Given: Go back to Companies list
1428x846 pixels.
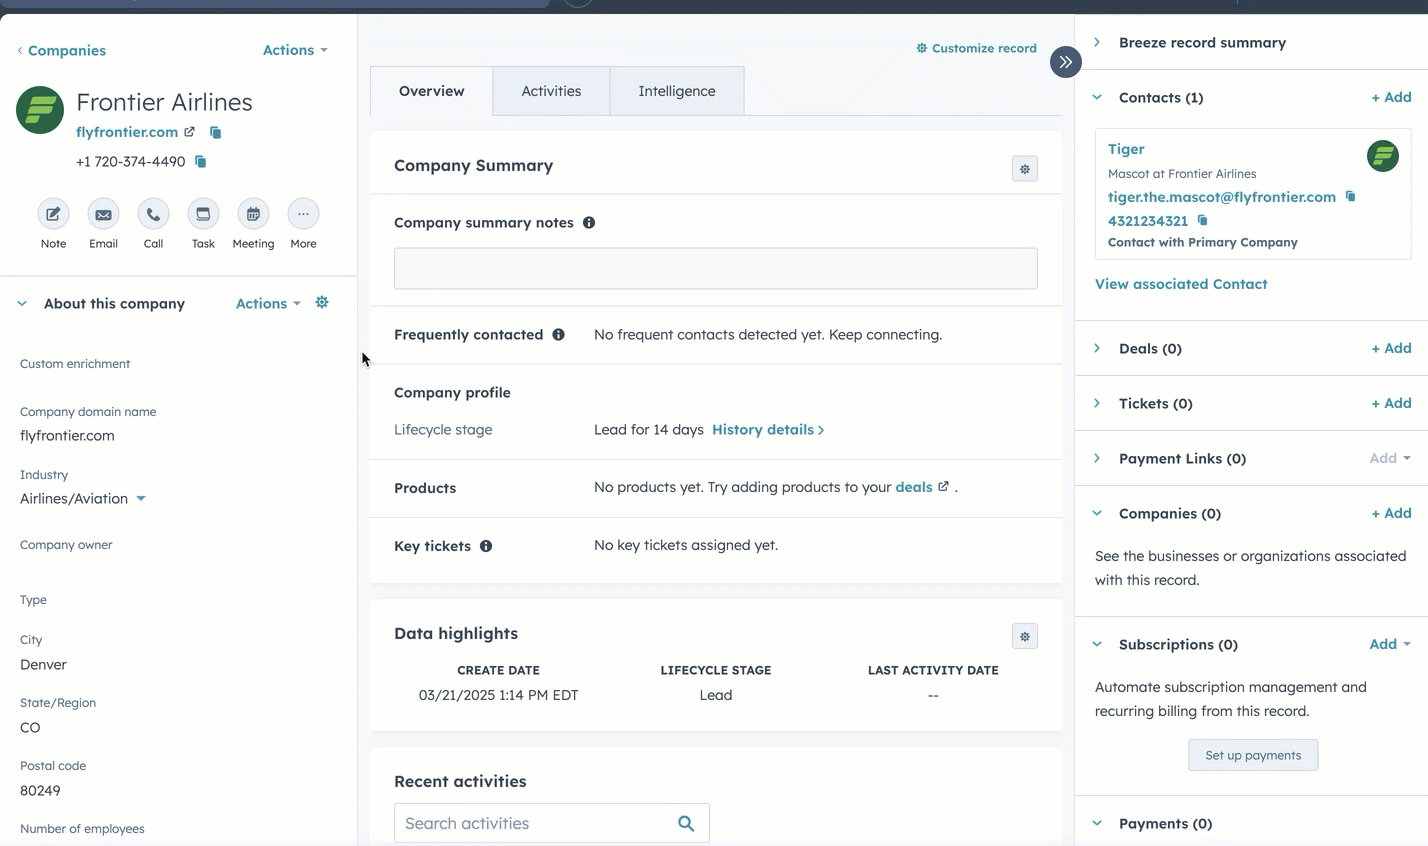Looking at the screenshot, I should tap(61, 50).
